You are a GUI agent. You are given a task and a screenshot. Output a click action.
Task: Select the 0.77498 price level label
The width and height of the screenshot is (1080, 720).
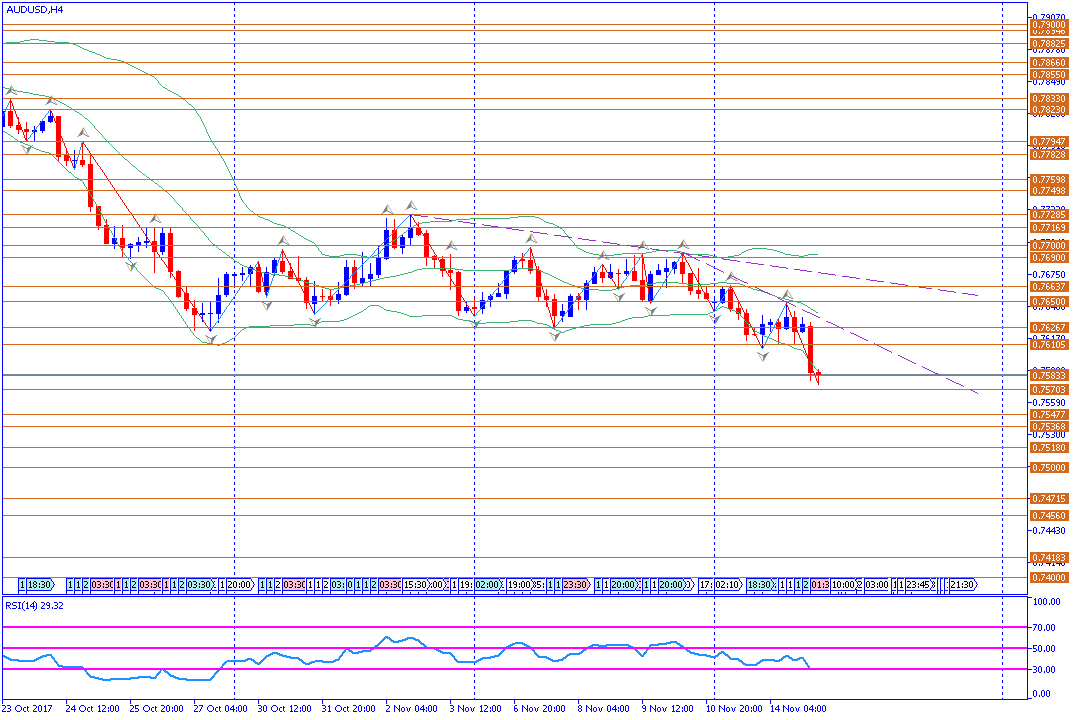pyautogui.click(x=1049, y=191)
